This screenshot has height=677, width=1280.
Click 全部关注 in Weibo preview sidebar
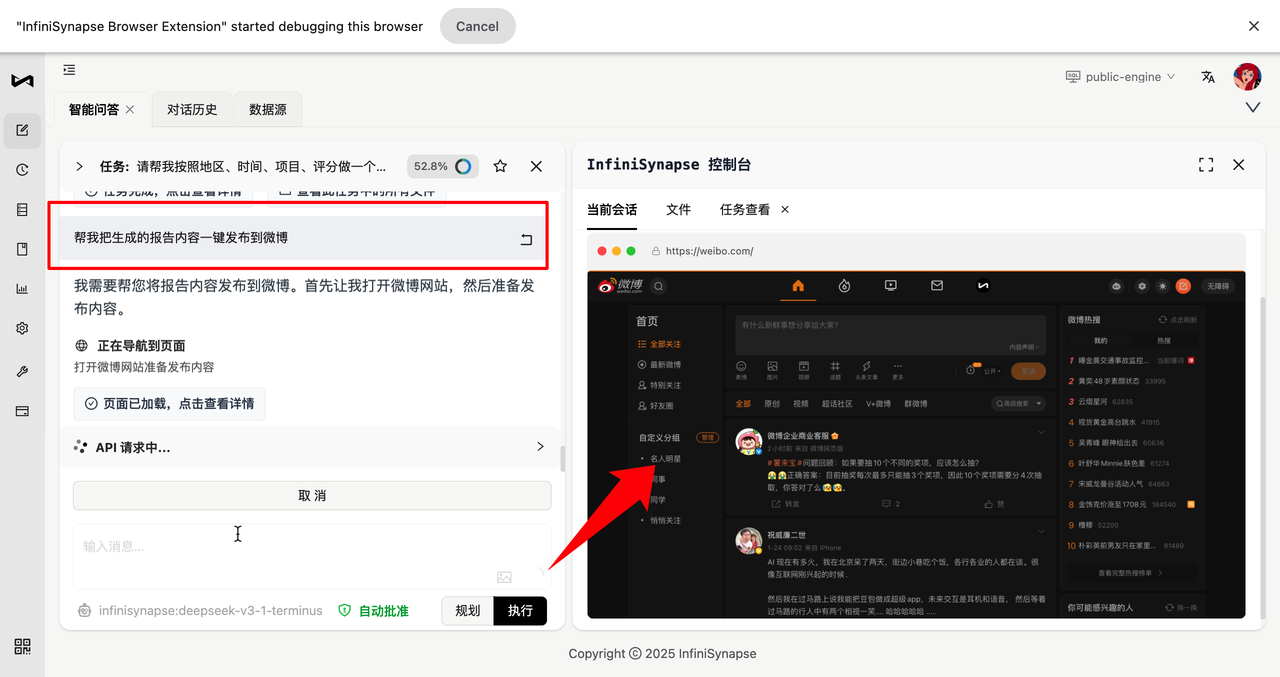[x=665, y=344]
